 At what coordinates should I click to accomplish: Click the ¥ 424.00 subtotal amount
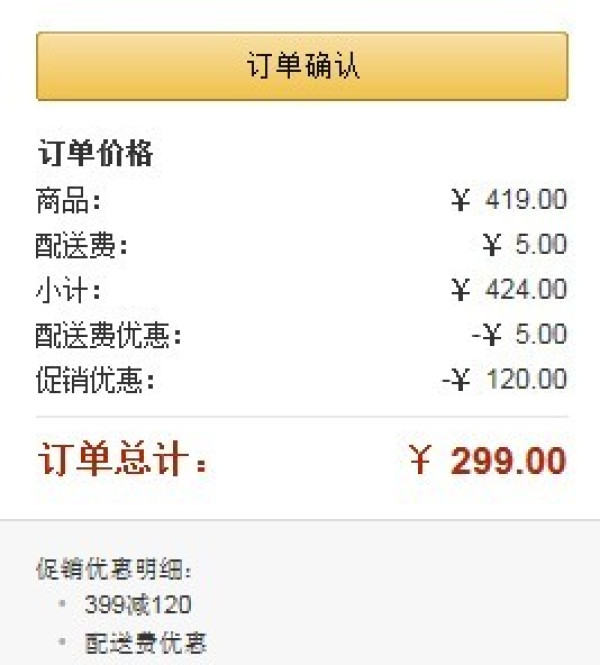coord(509,289)
